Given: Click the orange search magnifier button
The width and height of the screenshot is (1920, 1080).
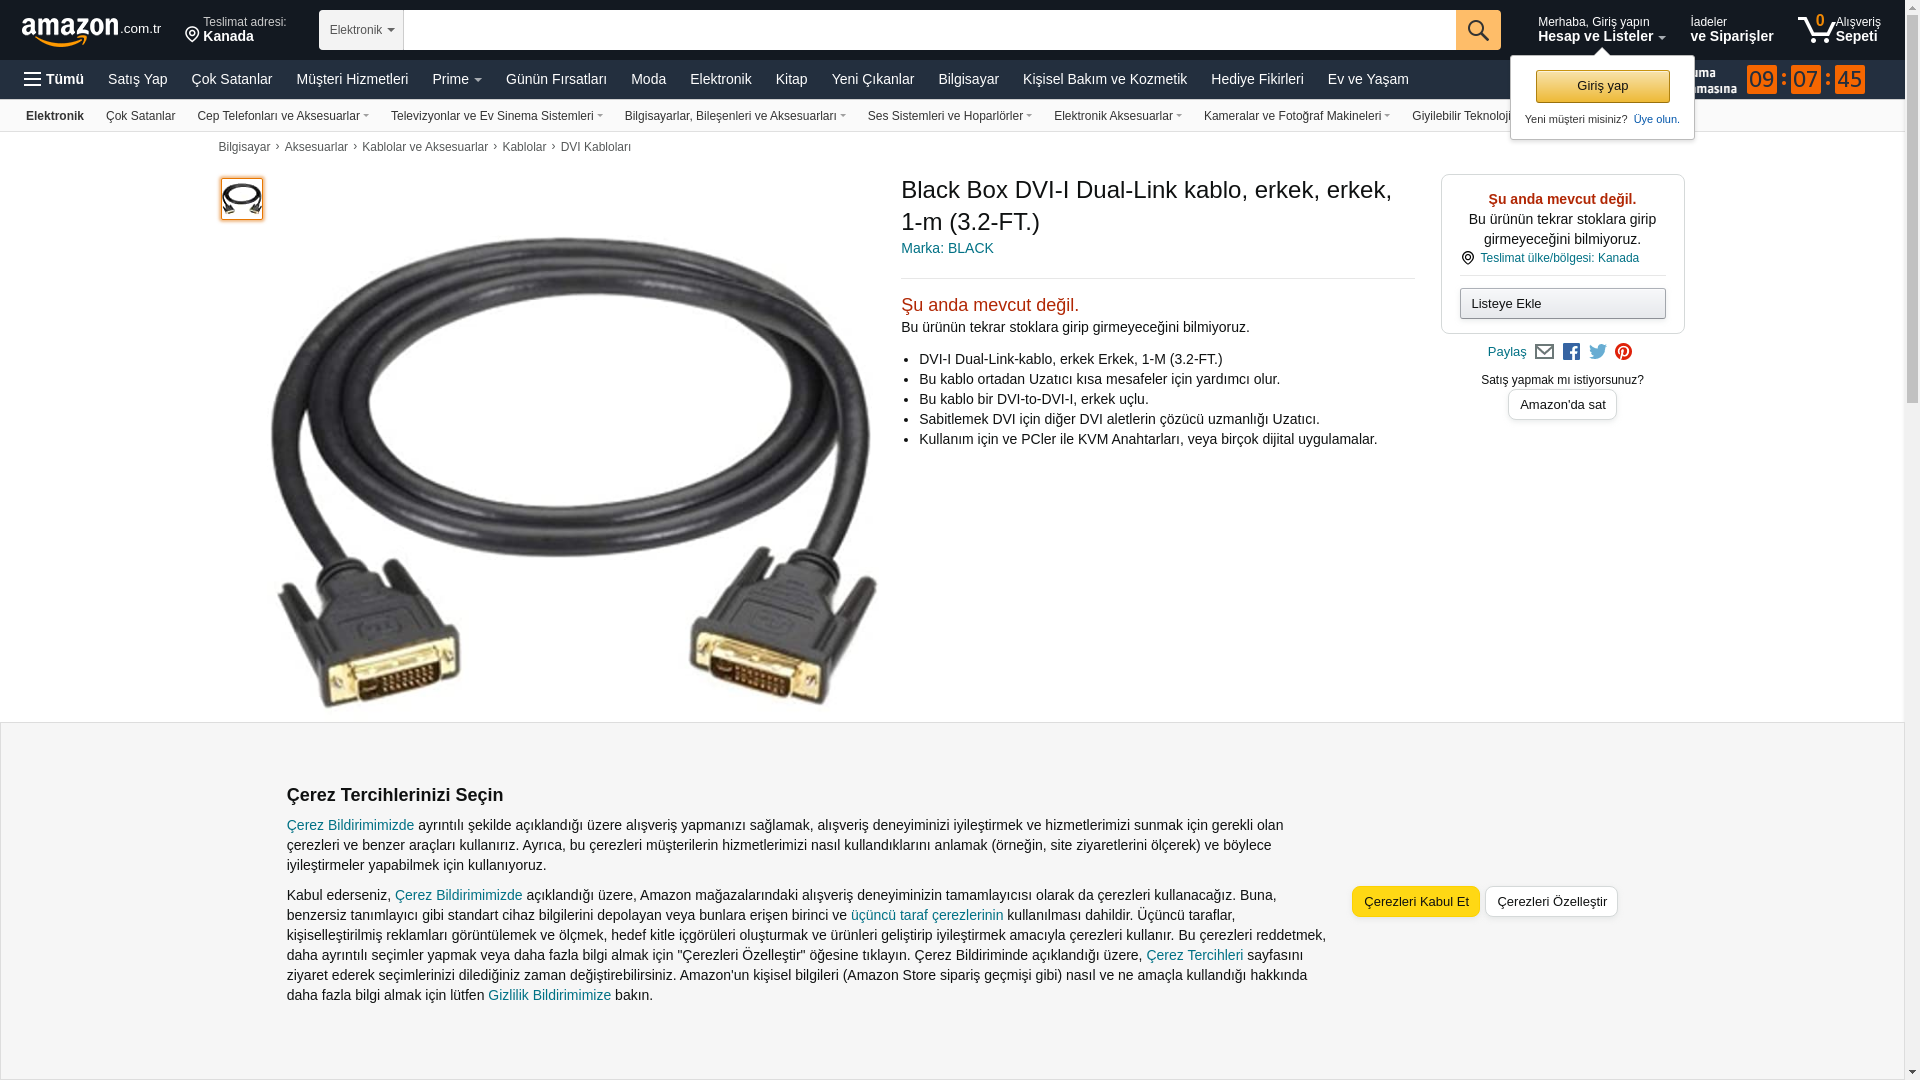Looking at the screenshot, I should (1478, 30).
